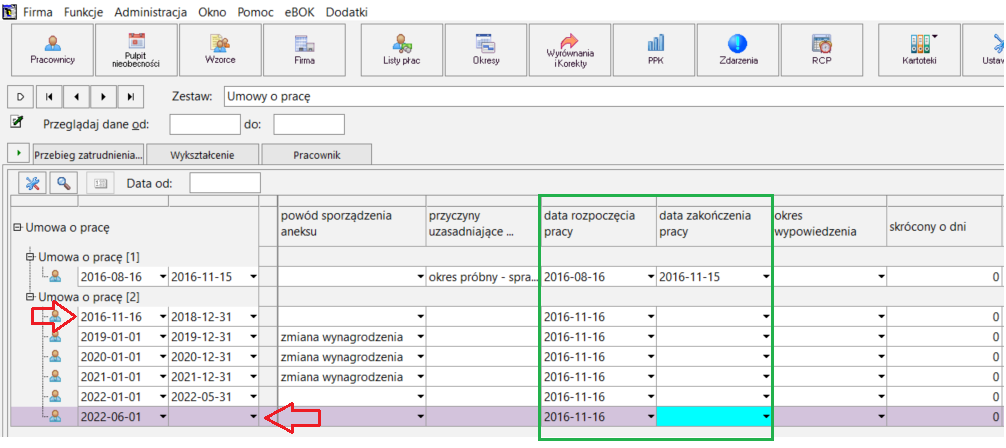Click the skrócony o dni column header

946,227
